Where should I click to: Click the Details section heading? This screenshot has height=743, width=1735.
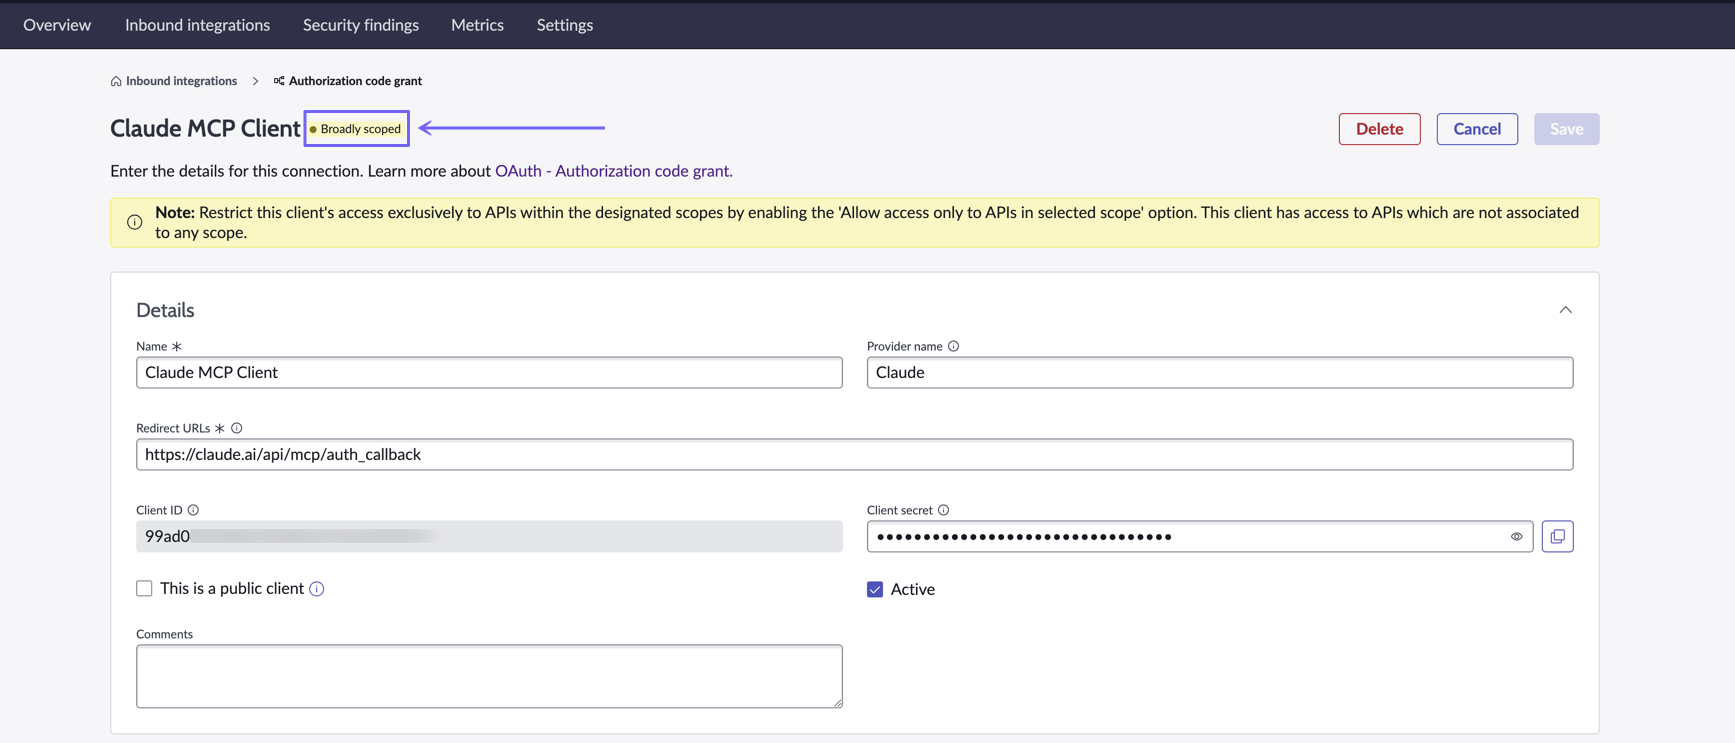(x=165, y=310)
